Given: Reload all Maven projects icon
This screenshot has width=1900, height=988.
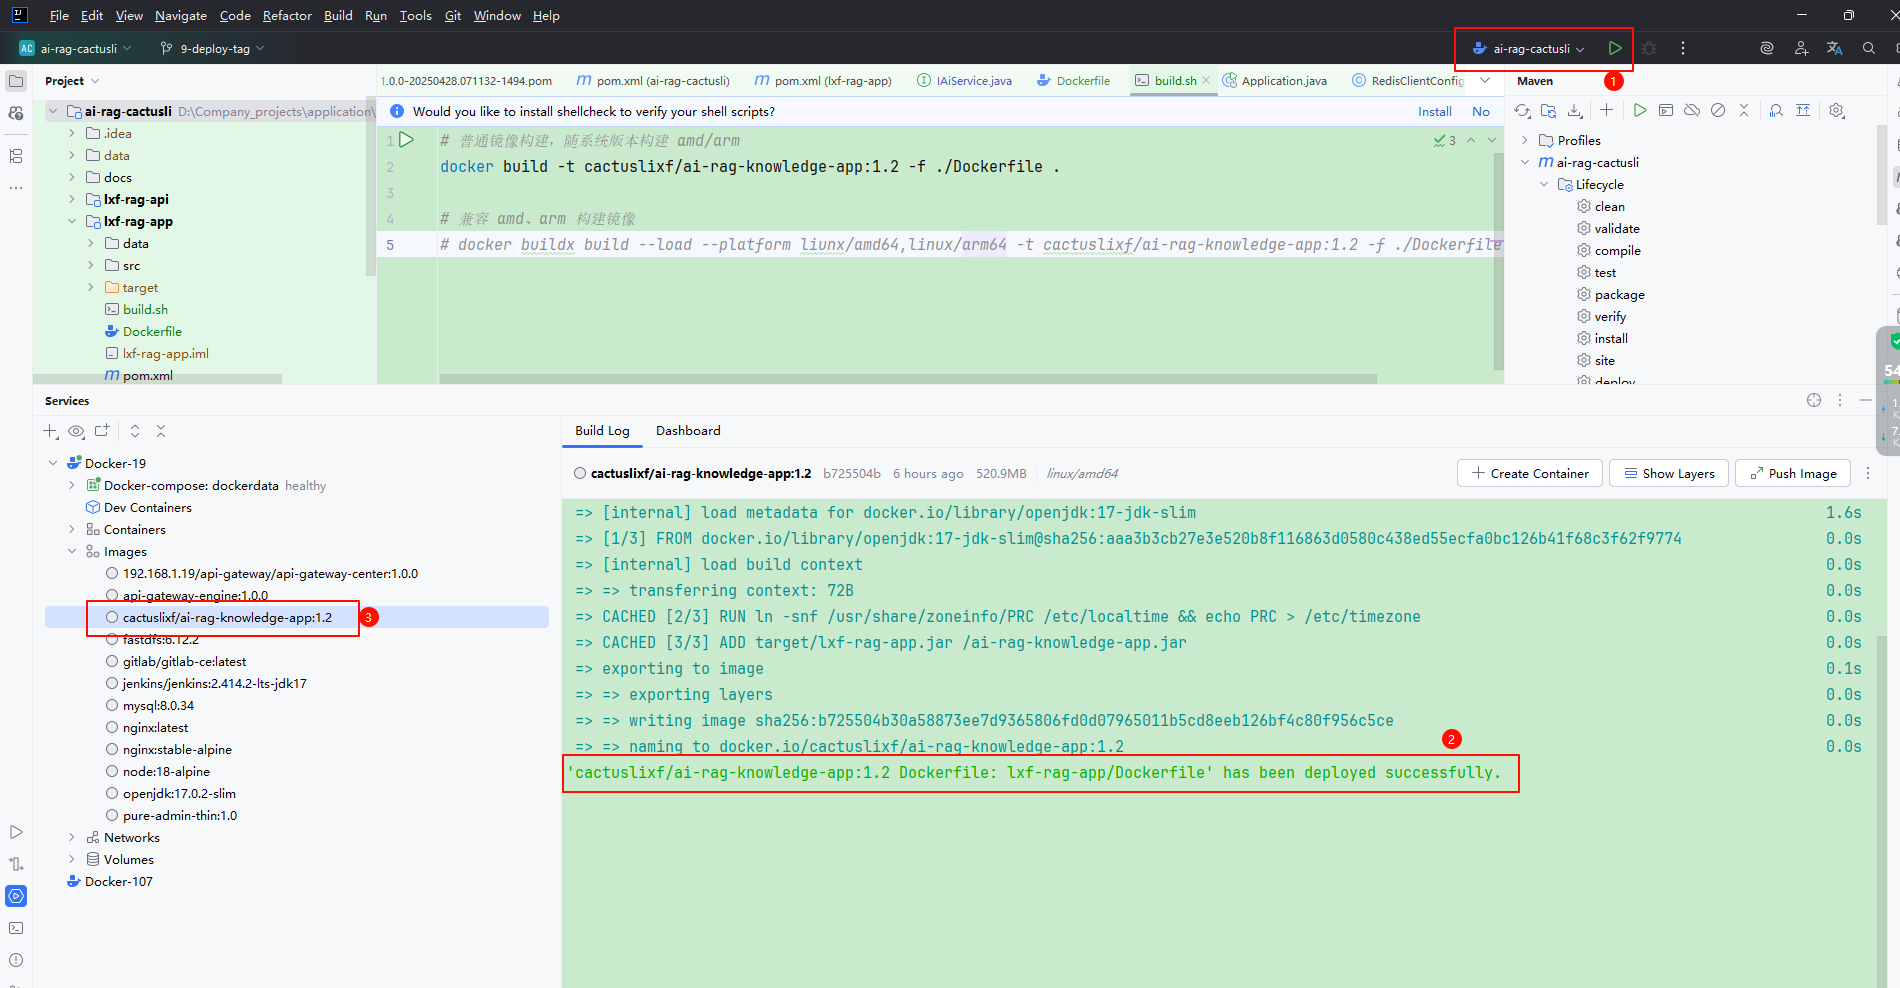Looking at the screenshot, I should click(x=1522, y=111).
